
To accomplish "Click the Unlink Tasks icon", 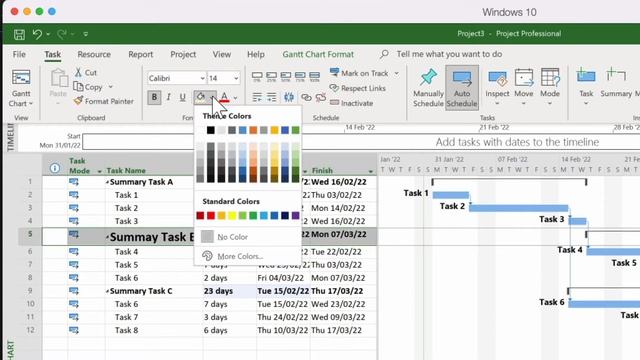I will [321, 97].
